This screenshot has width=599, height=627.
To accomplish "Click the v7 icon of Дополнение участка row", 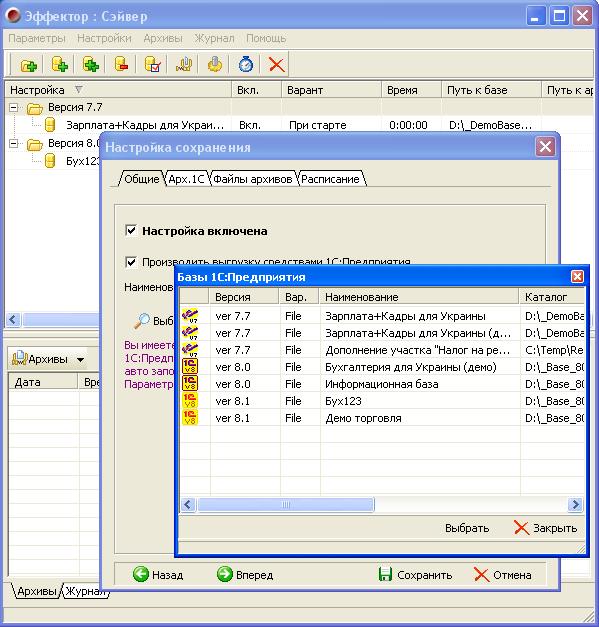I will [190, 349].
